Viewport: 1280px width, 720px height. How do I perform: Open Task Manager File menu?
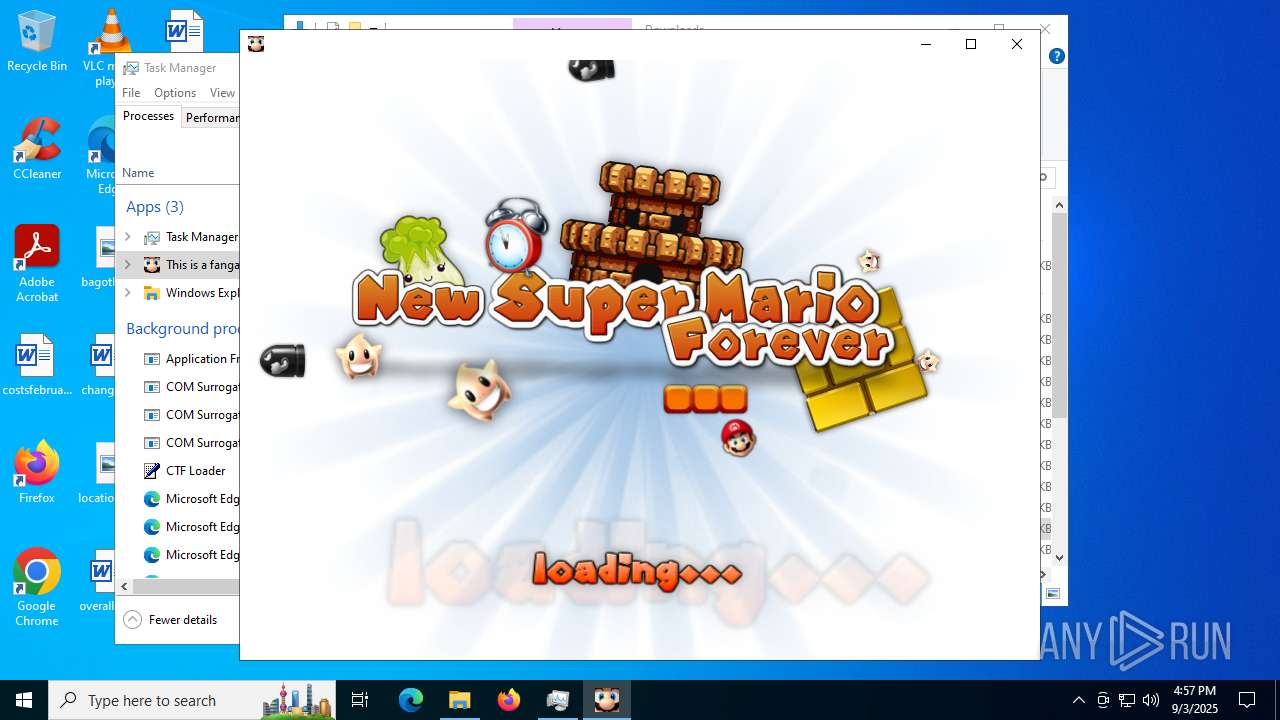tap(131, 93)
